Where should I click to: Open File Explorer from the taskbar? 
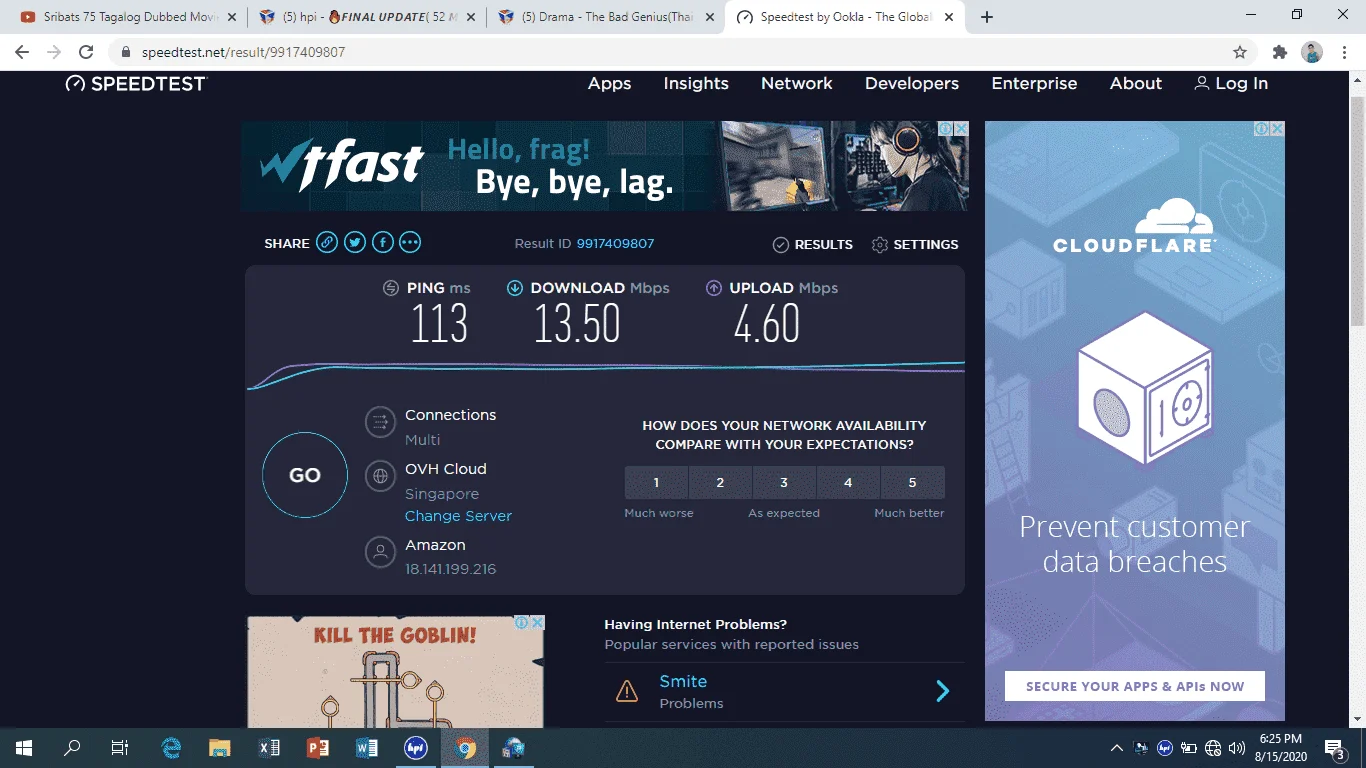[220, 748]
